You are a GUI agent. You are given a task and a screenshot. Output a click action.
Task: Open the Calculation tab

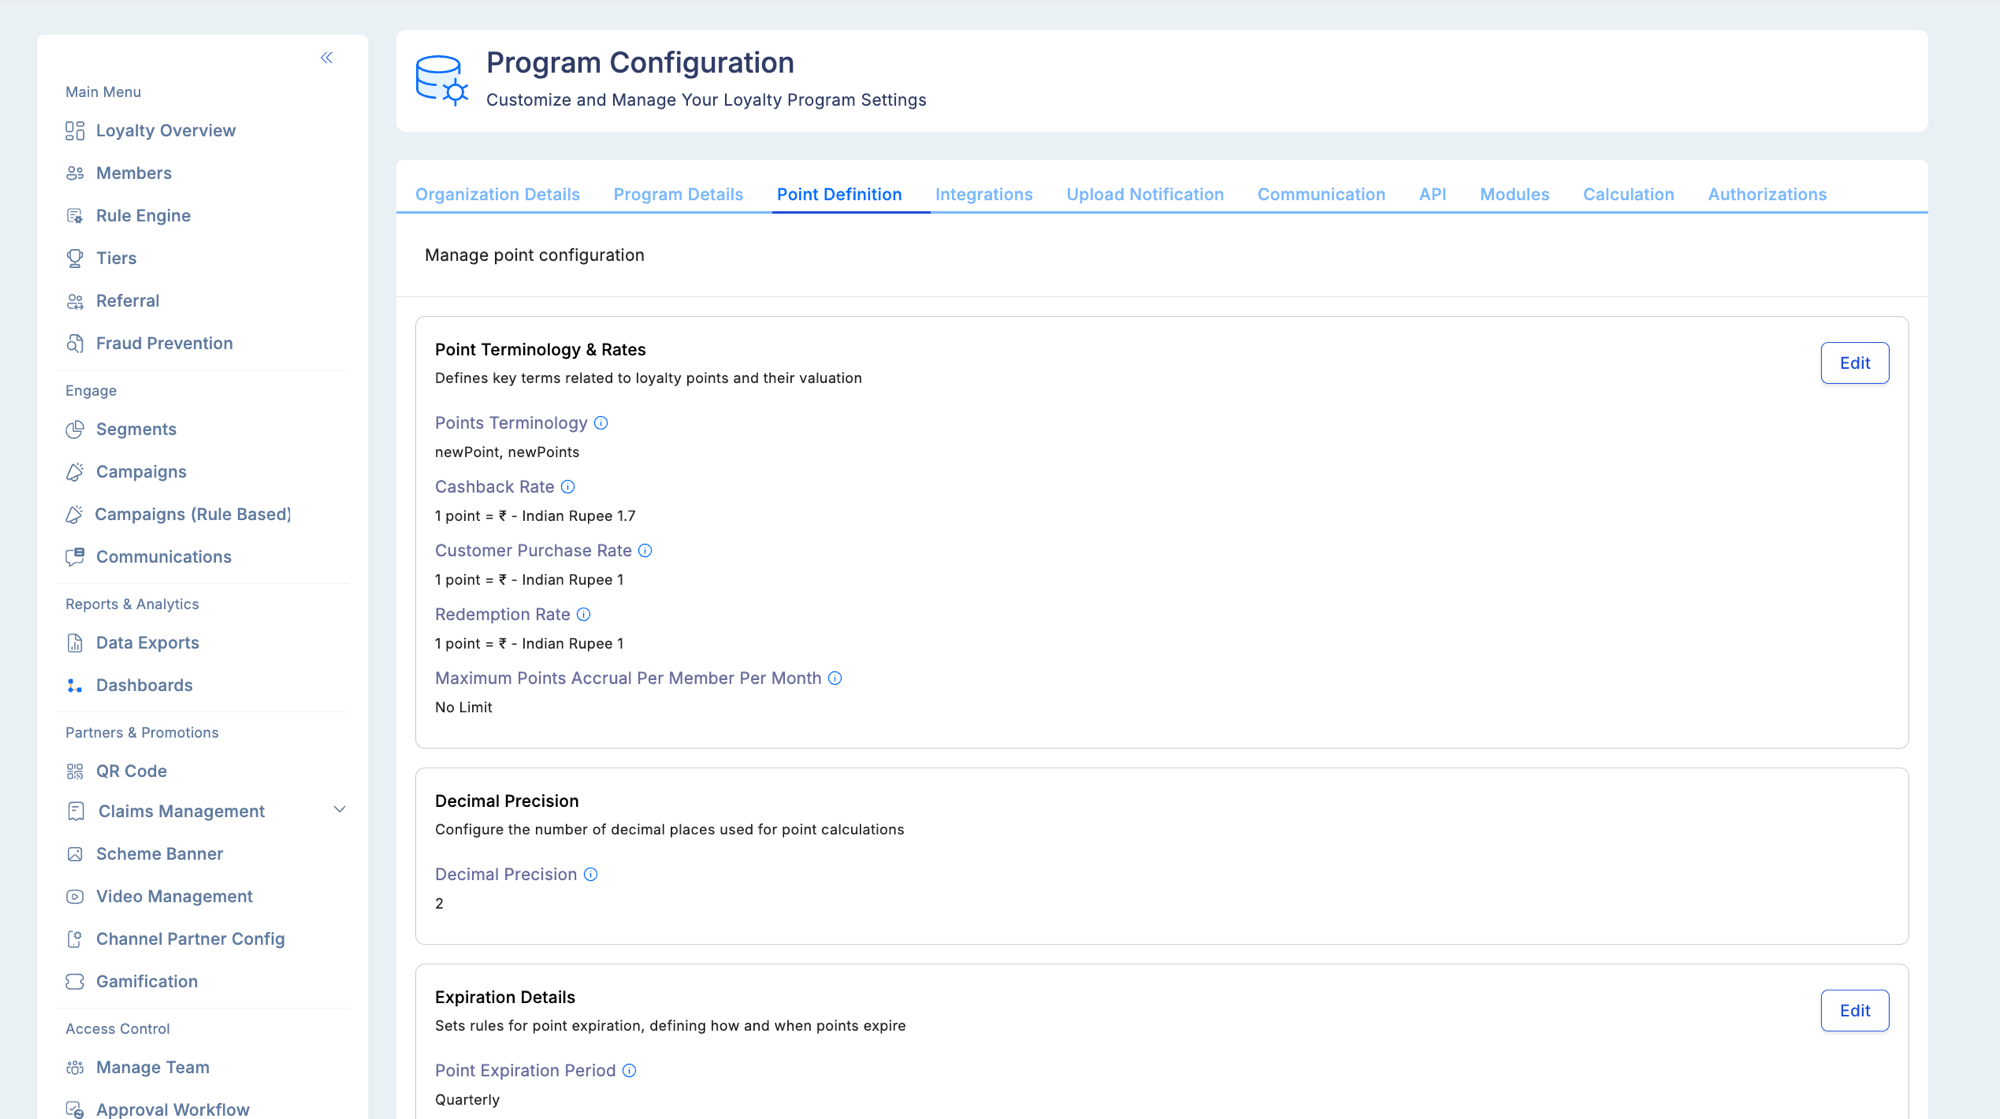[x=1628, y=194]
